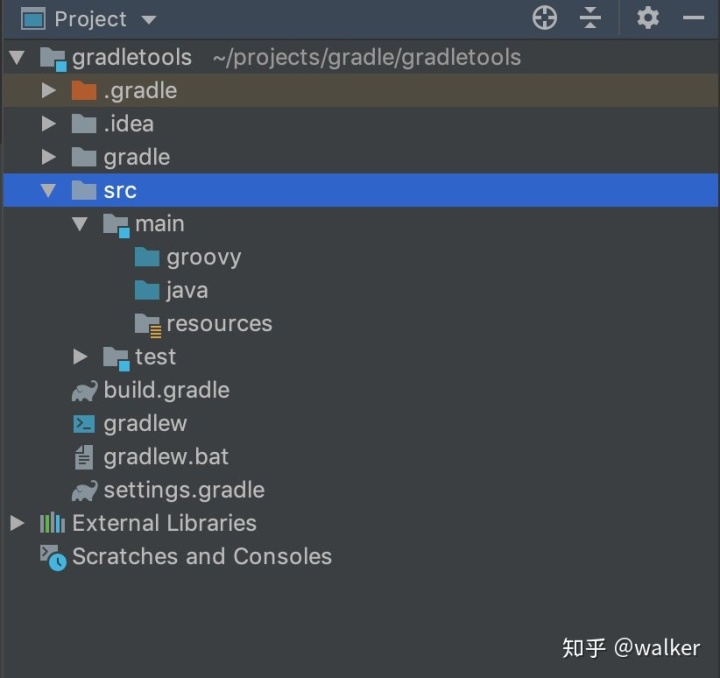Select the gradle folder name
Image resolution: width=720 pixels, height=678 pixels.
(137, 158)
